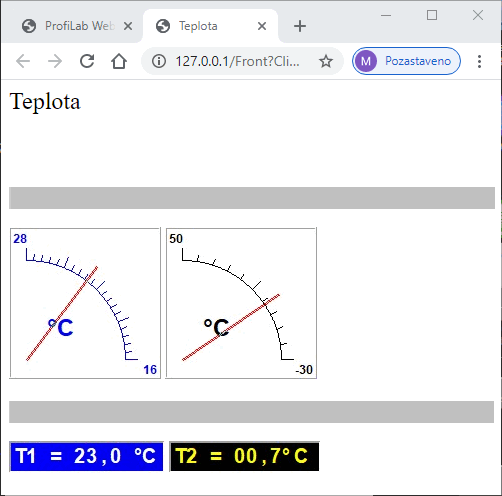
Task: Click the blue 28 to 16 gauge
Action: click(85, 303)
